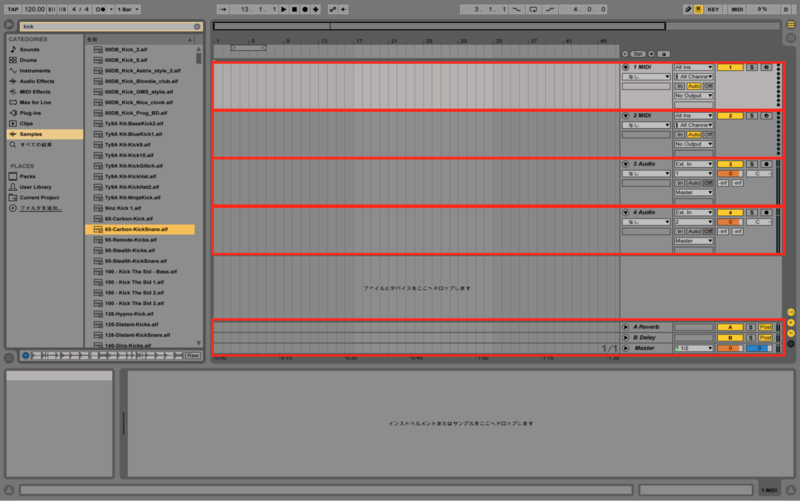Select the Instruments category

point(35,71)
